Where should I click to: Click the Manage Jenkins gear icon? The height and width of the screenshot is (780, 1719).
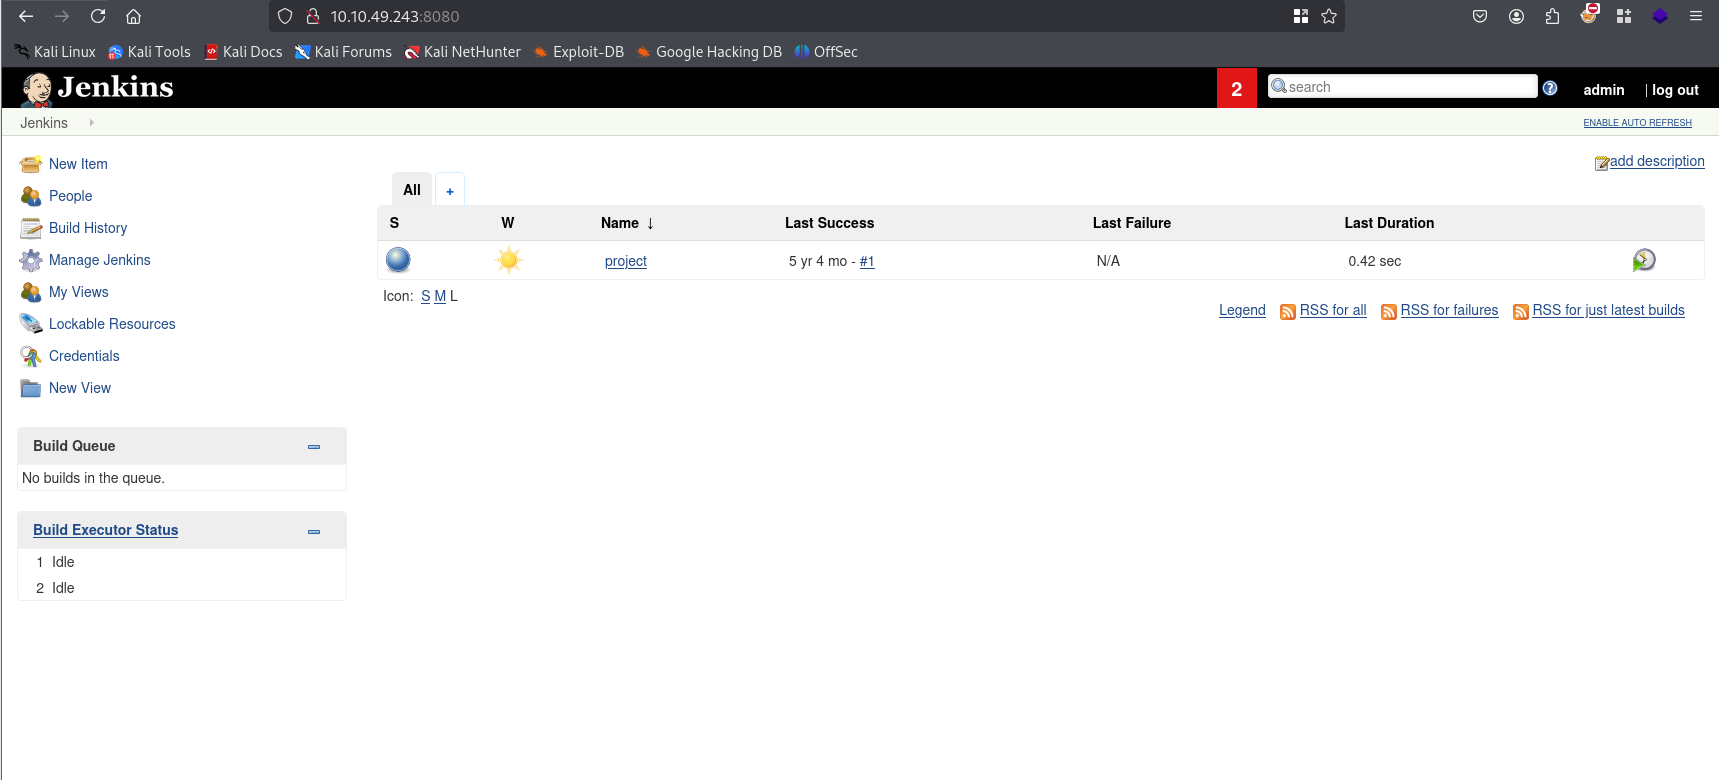tap(31, 260)
